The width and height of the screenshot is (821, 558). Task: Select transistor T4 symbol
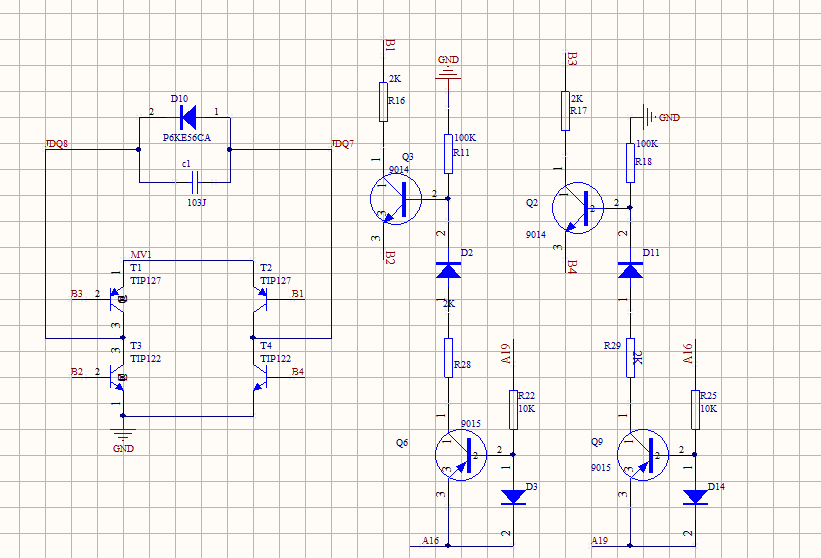(260, 377)
